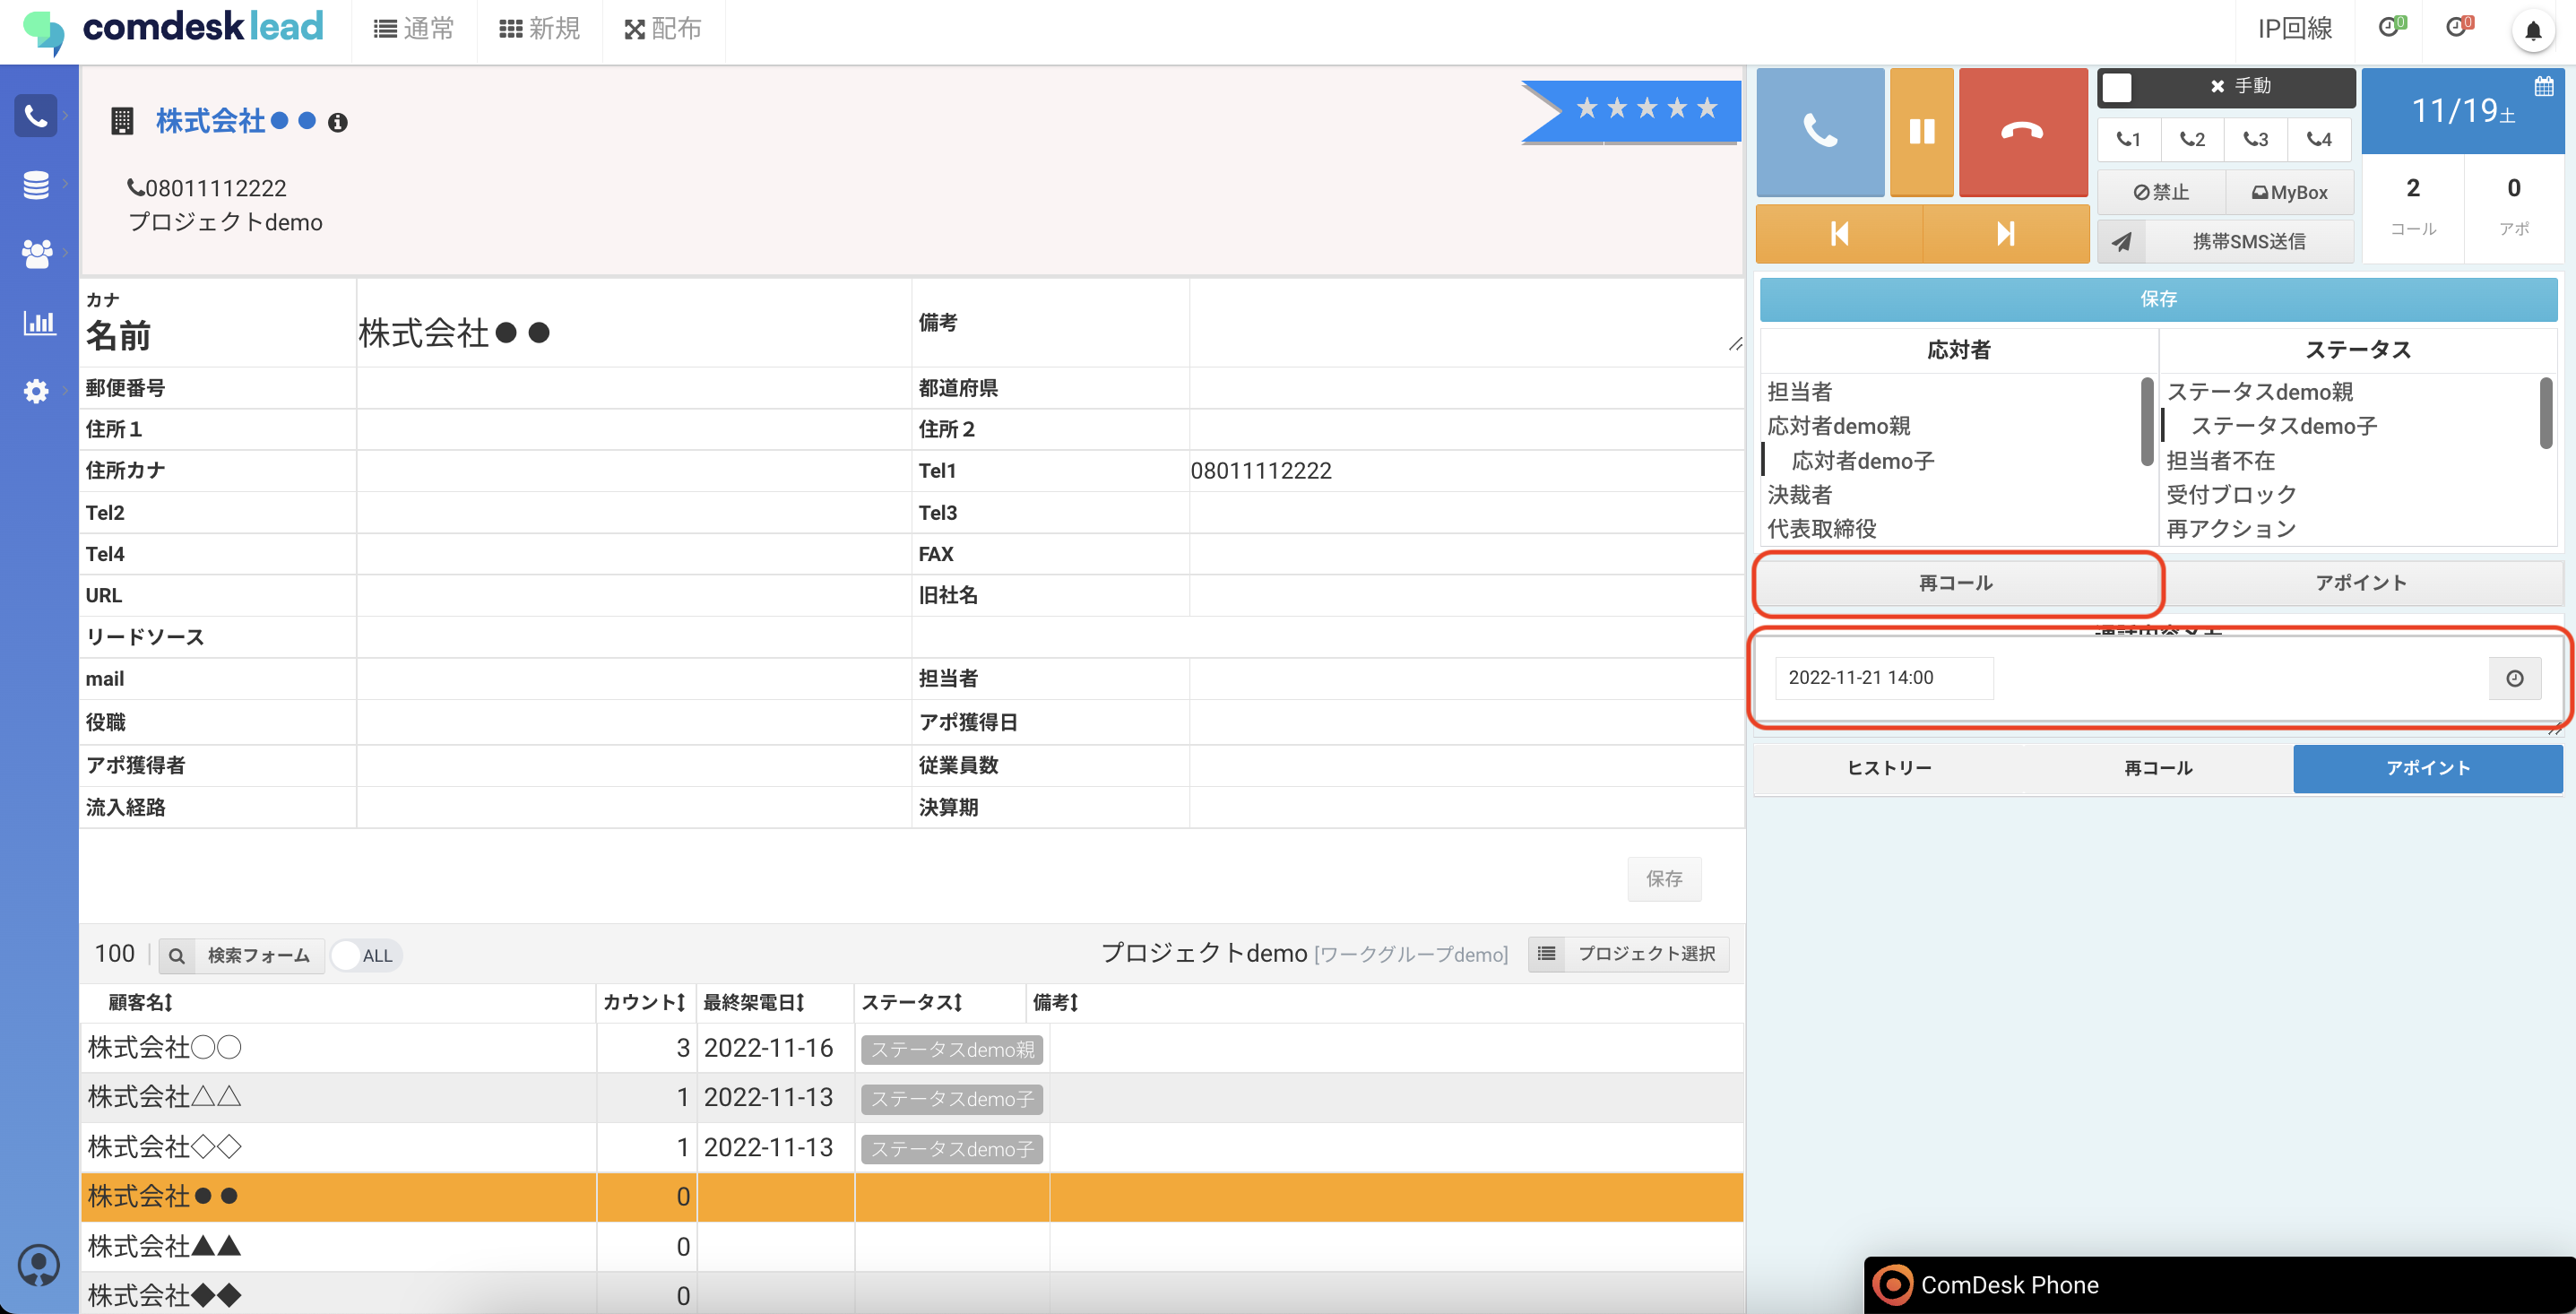Switch to the 配布 view tab
Screen dimensions: 2576x1314
(x=664, y=29)
